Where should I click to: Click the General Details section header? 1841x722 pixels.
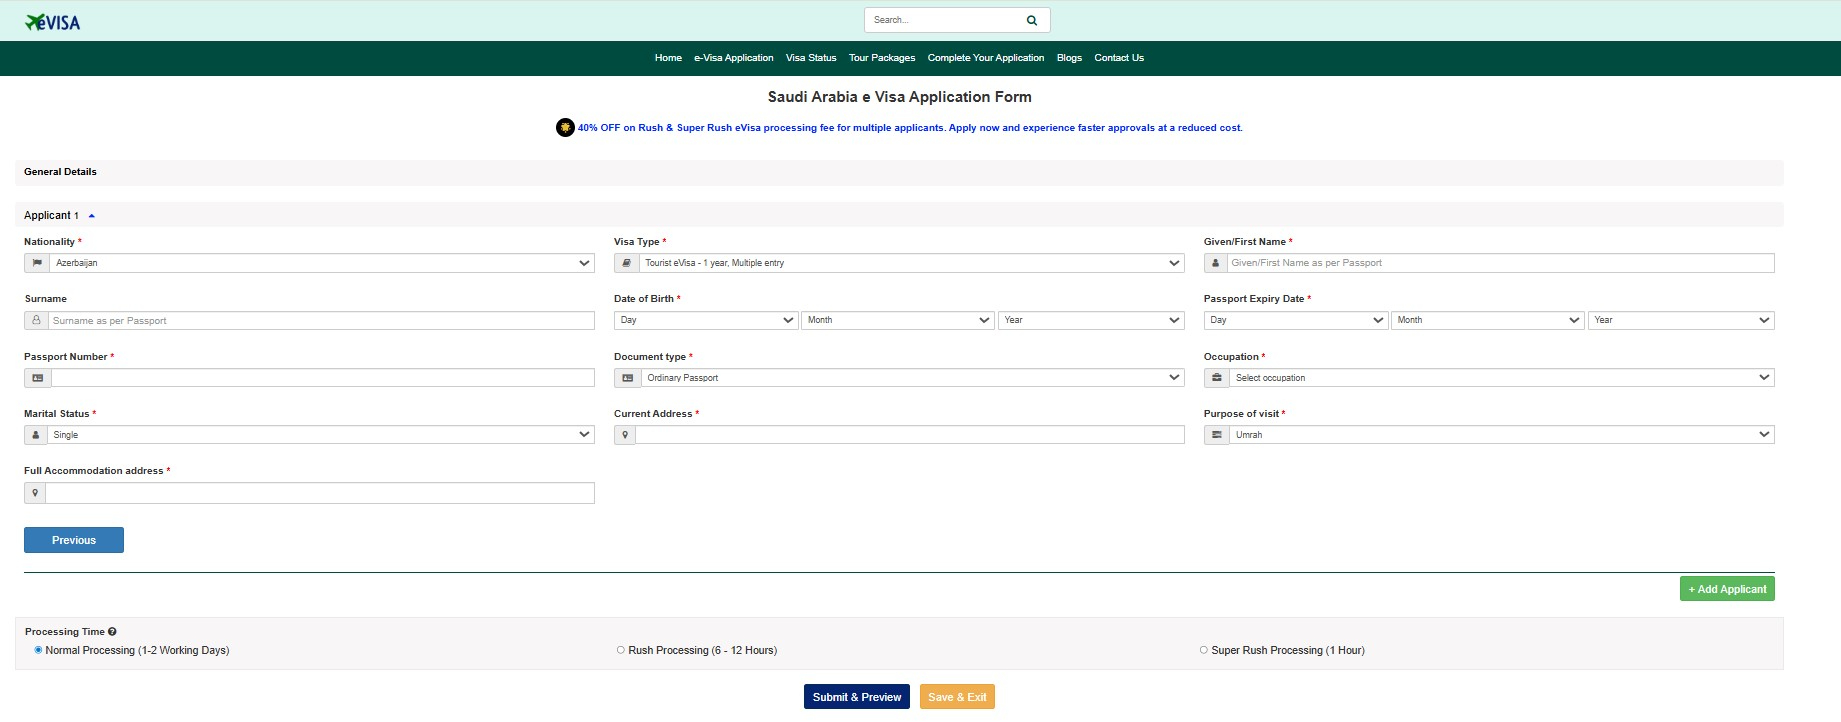pyautogui.click(x=899, y=172)
